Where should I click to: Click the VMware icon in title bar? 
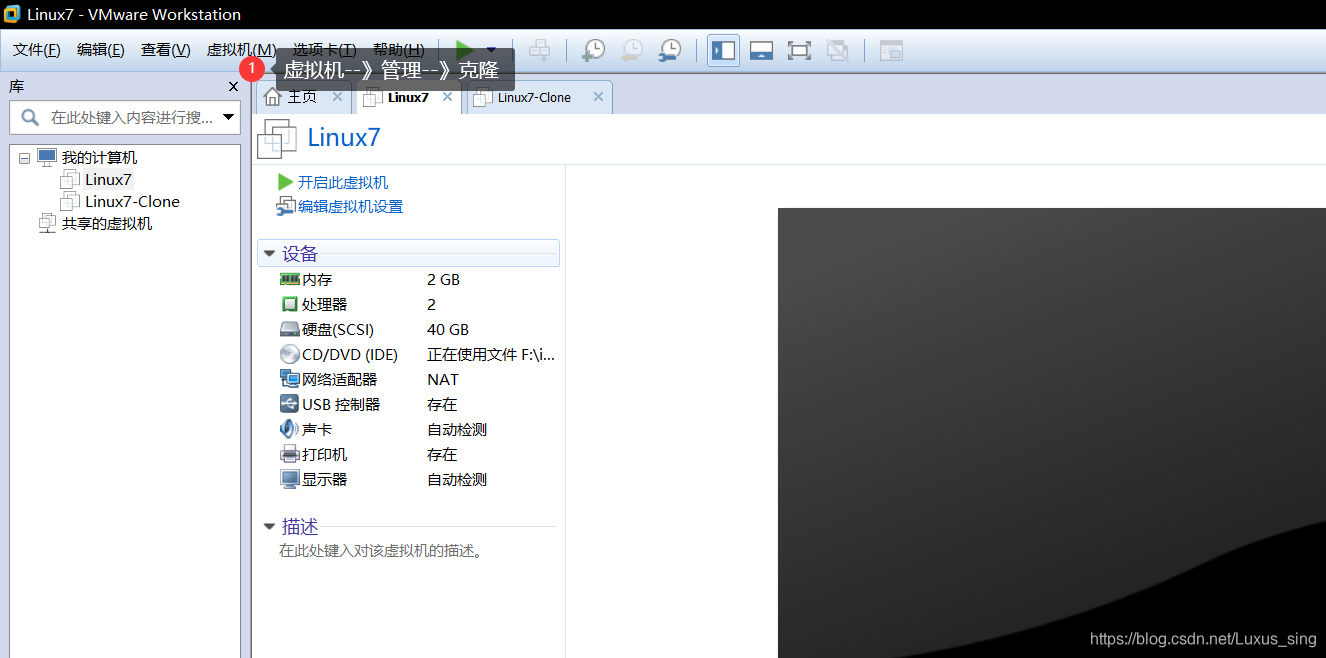[x=12, y=14]
